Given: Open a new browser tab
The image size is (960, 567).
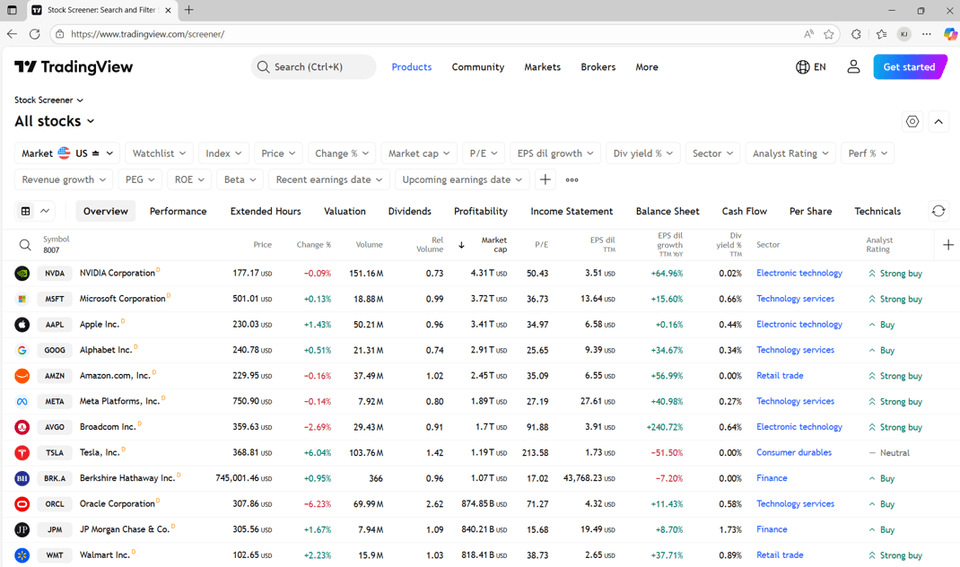Looking at the screenshot, I should [x=189, y=10].
